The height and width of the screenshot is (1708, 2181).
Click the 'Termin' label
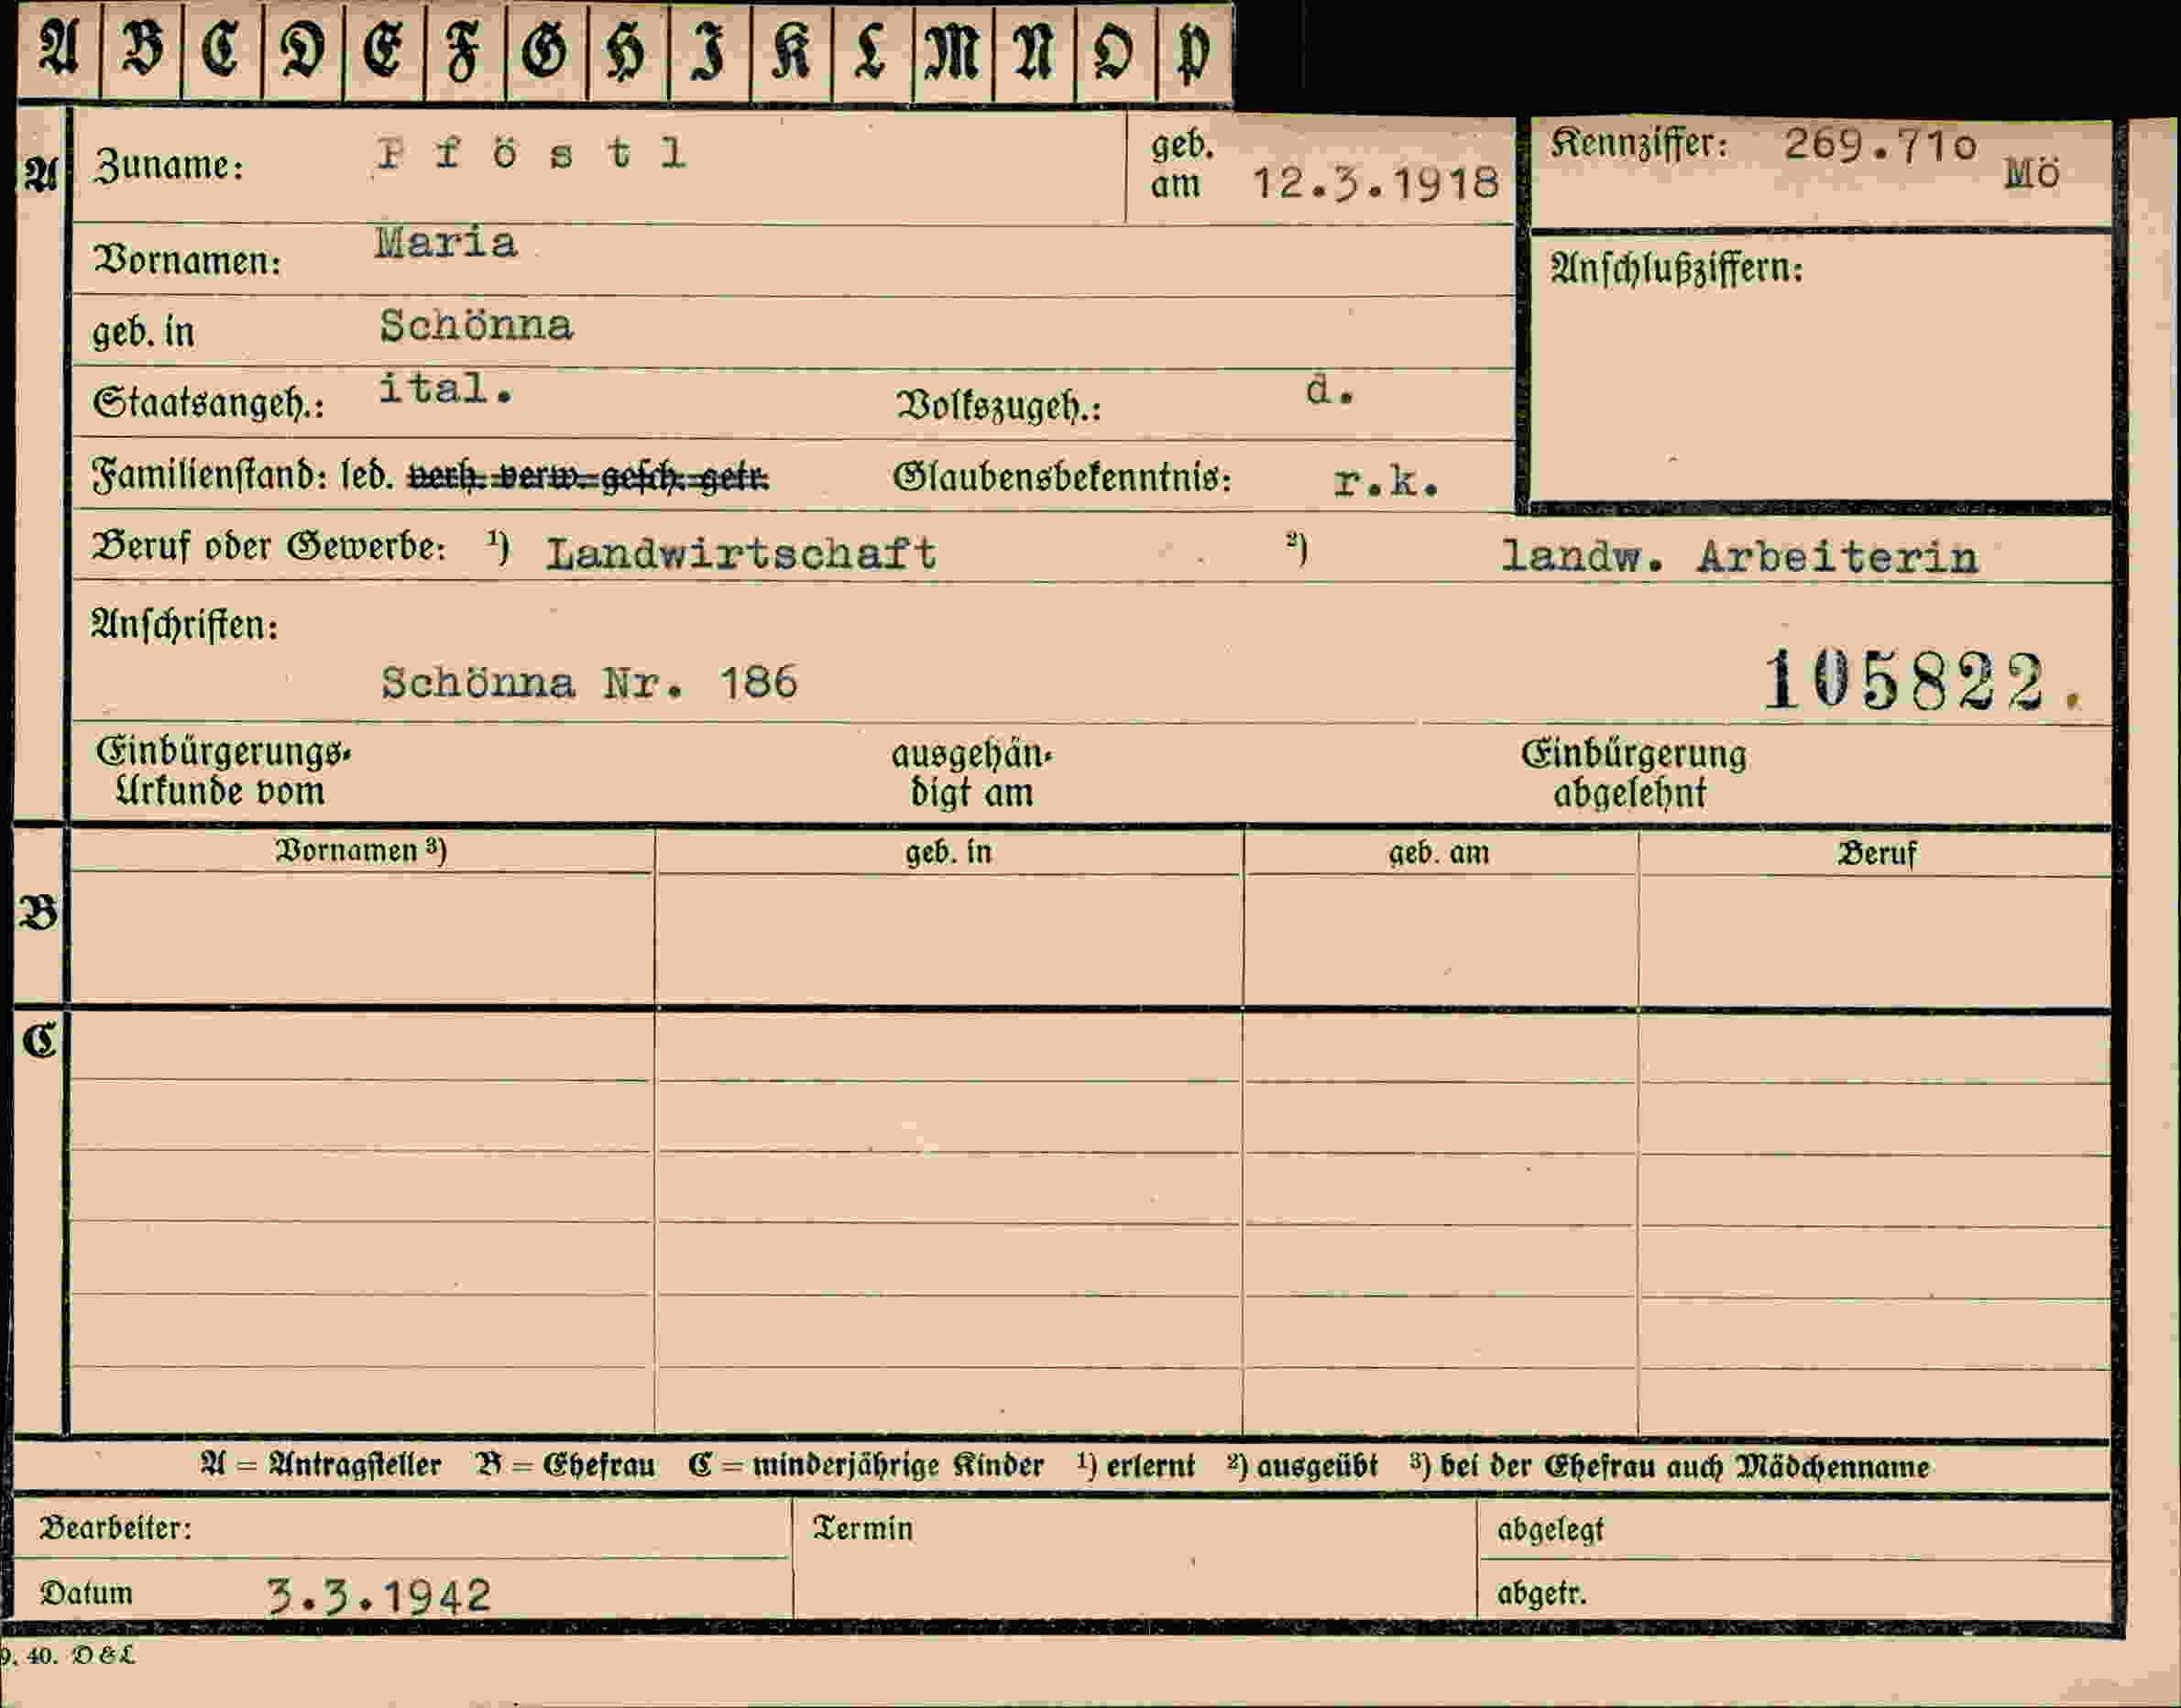pos(863,1528)
